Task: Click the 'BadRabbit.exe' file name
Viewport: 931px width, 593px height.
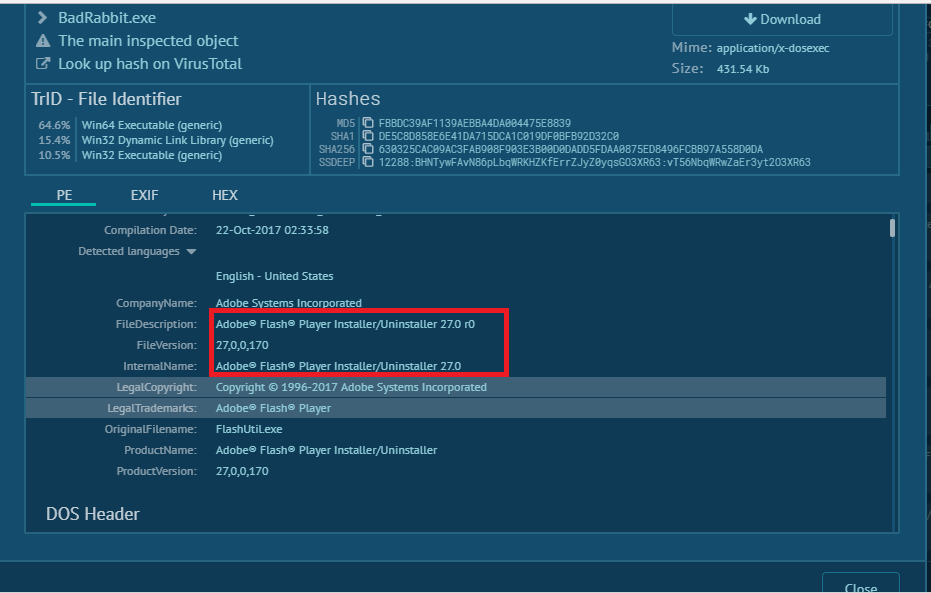Action: [x=107, y=18]
